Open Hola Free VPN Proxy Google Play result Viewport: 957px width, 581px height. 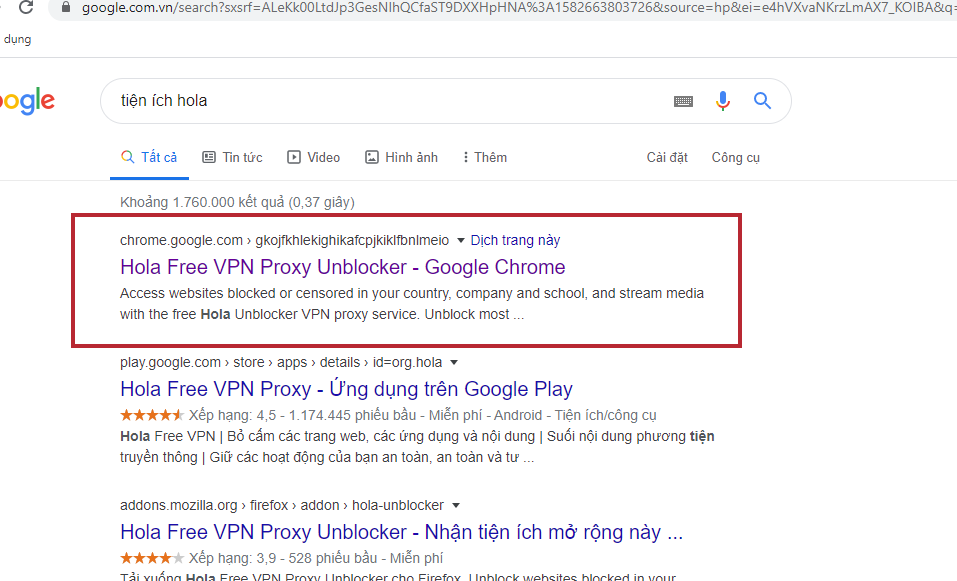coord(346,389)
